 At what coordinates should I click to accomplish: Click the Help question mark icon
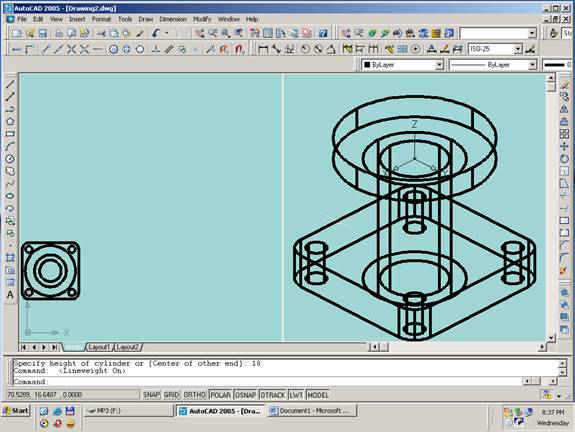click(x=323, y=33)
